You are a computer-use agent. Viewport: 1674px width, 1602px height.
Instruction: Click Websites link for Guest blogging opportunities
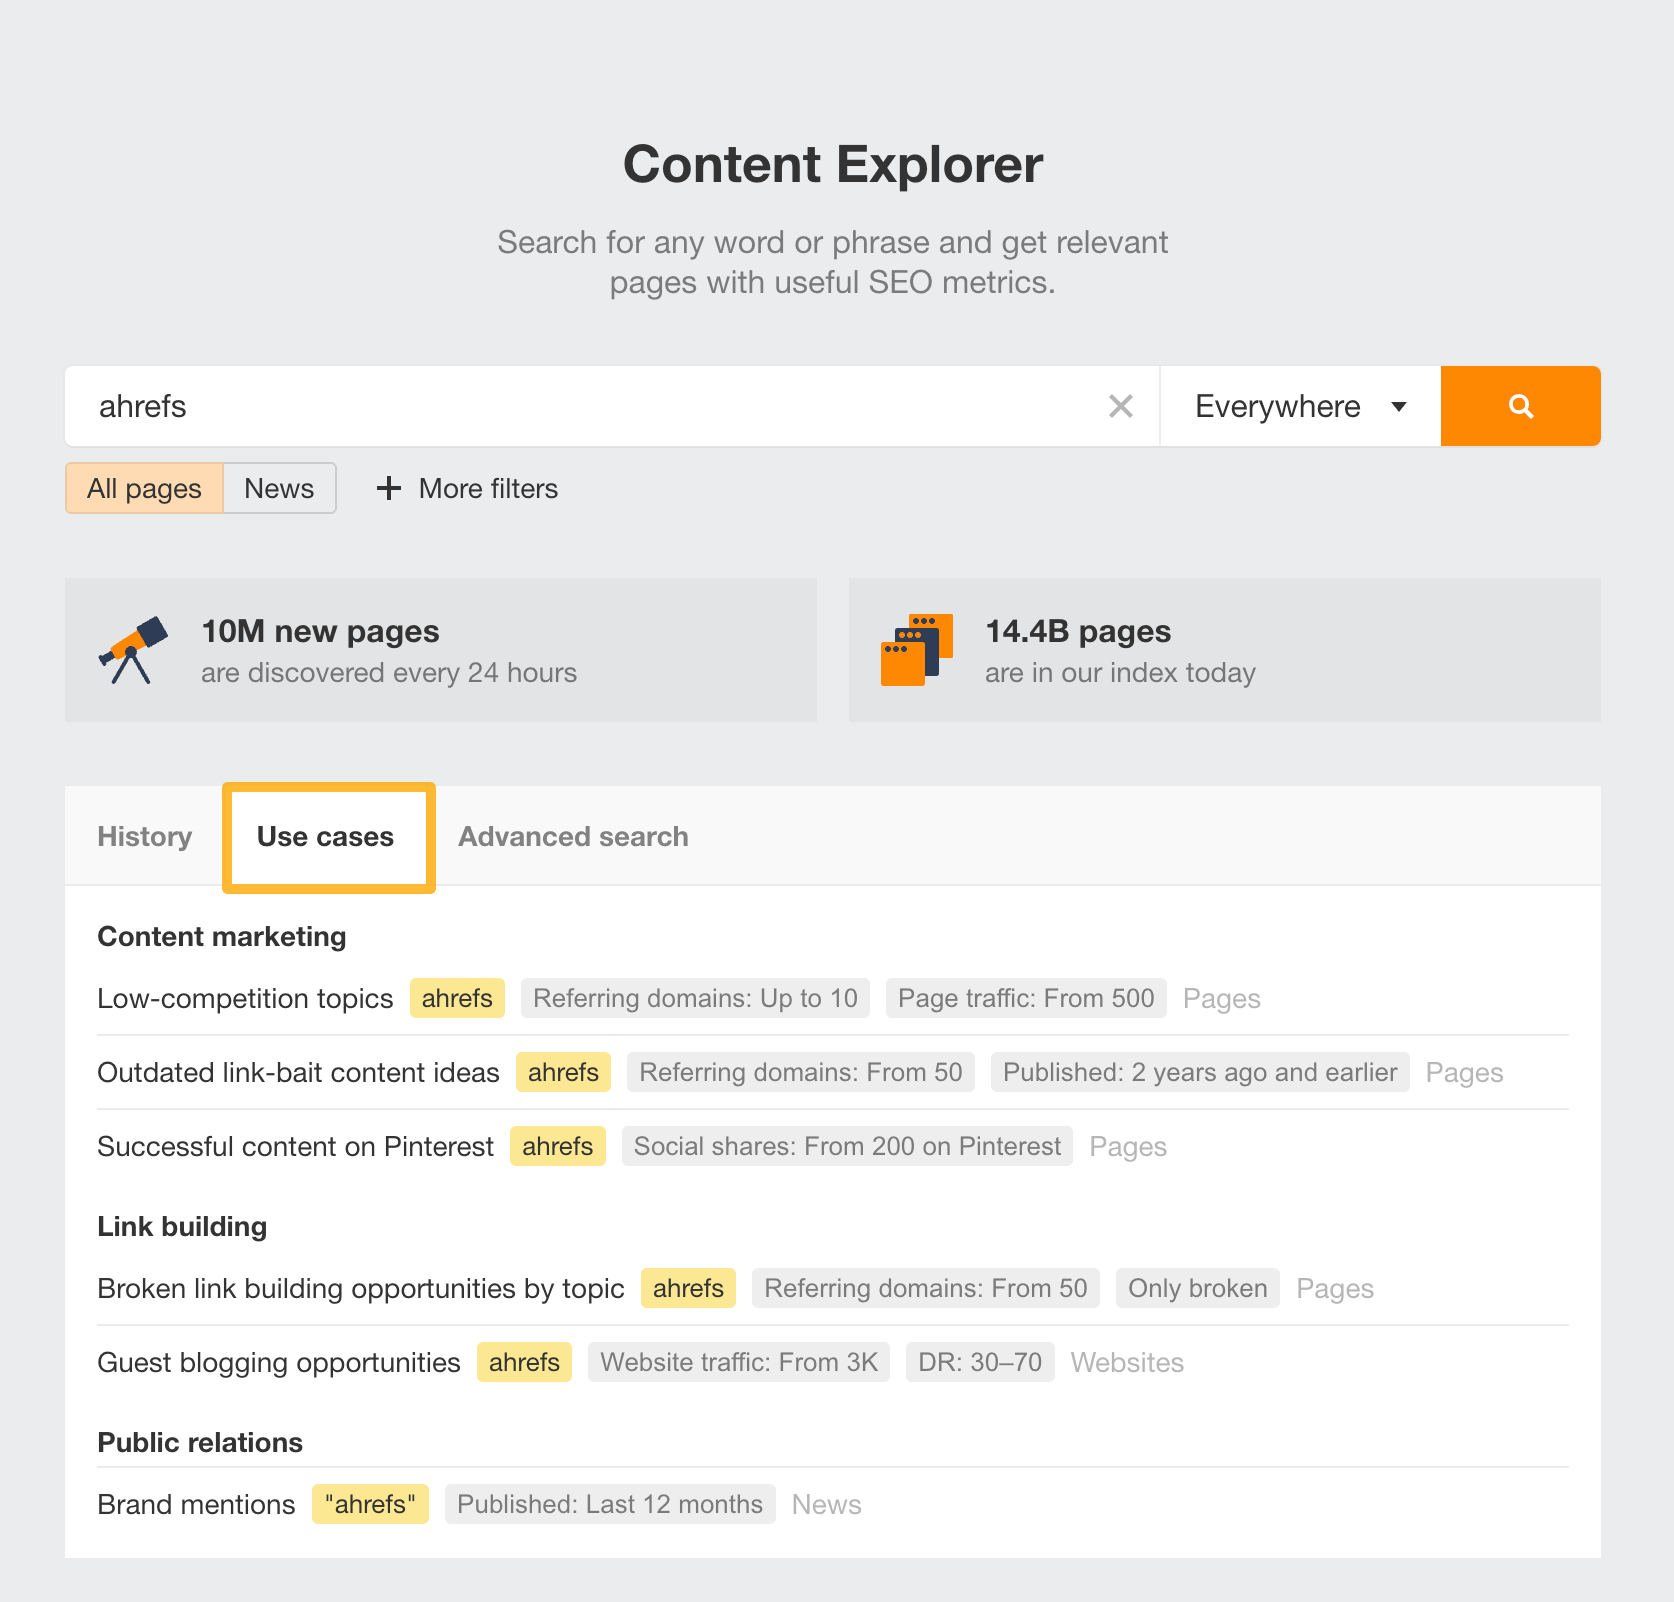1126,1362
